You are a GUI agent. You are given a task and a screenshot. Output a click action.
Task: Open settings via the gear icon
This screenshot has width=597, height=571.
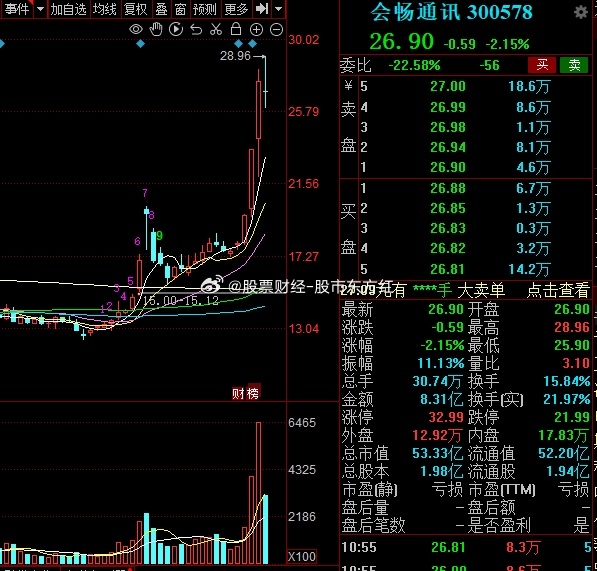pos(581,13)
